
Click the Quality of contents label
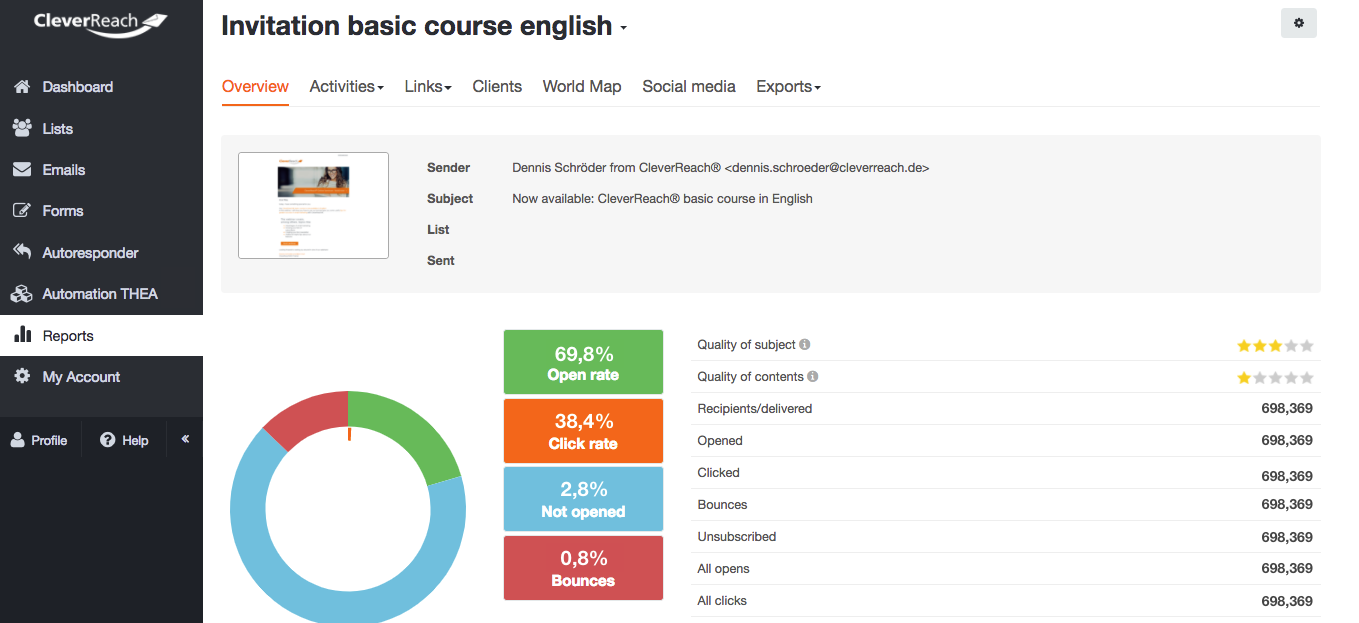pyautogui.click(x=751, y=376)
